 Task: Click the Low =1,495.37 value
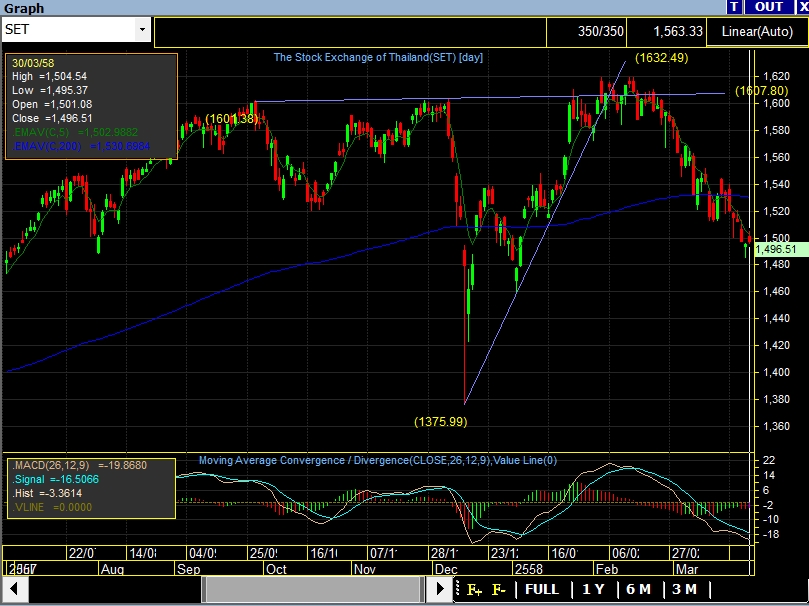tap(50, 90)
